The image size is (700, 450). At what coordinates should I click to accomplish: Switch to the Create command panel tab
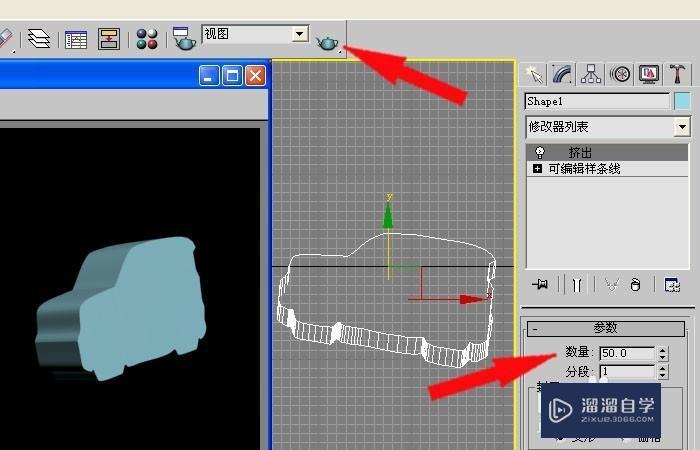pos(534,74)
